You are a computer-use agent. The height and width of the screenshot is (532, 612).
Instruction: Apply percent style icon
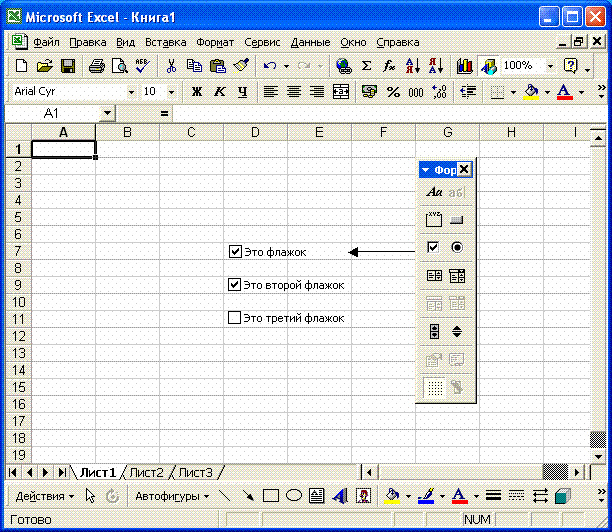(x=393, y=92)
